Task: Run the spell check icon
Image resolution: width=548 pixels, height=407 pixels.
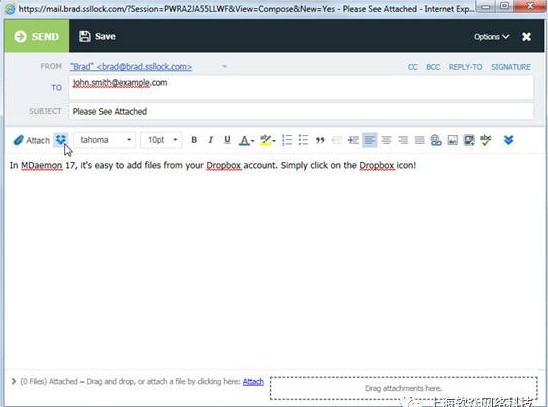Action: click(x=486, y=140)
